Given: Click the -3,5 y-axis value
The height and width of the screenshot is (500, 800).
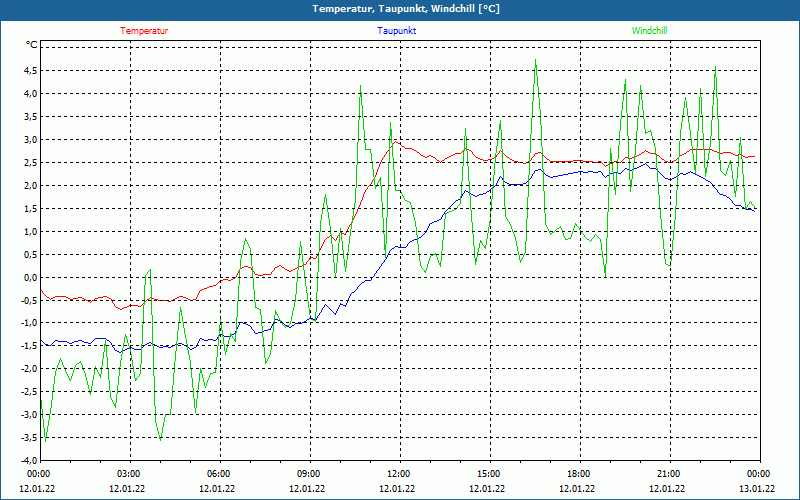Looking at the screenshot, I should click(x=29, y=437).
